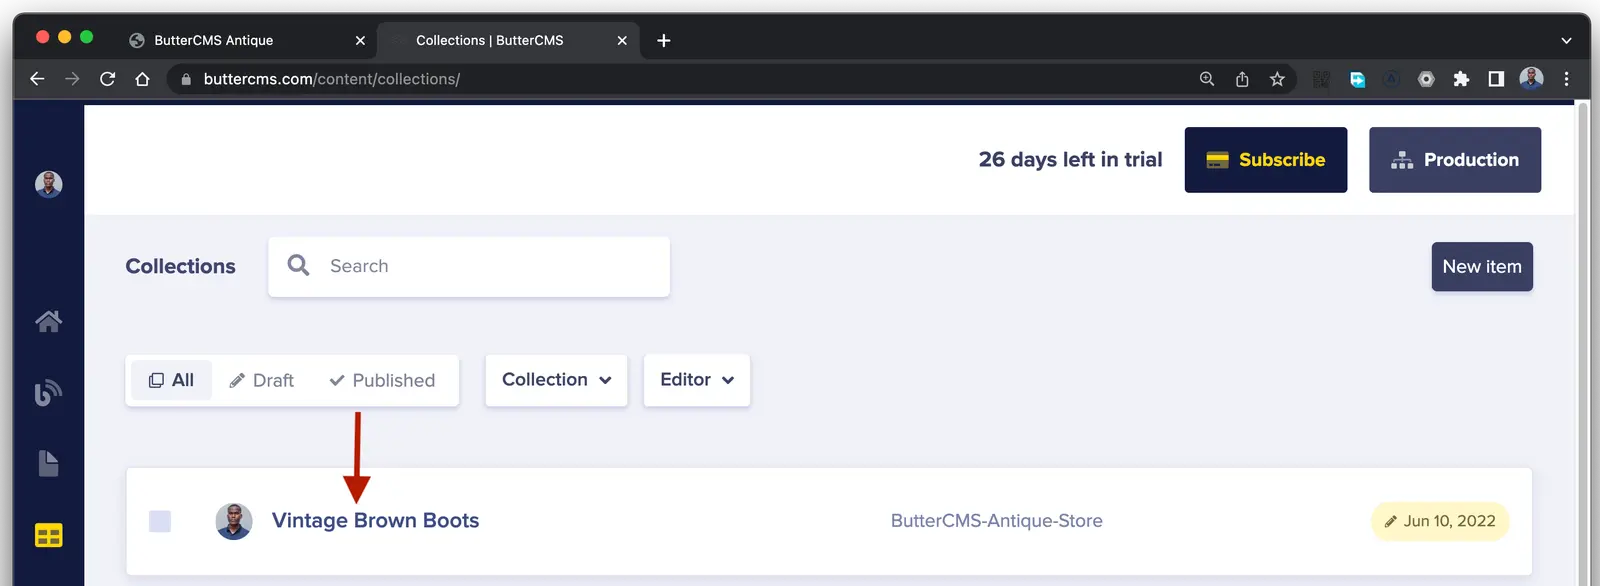This screenshot has height=586, width=1600.
Task: Share this page via the share icon
Action: [x=1242, y=79]
